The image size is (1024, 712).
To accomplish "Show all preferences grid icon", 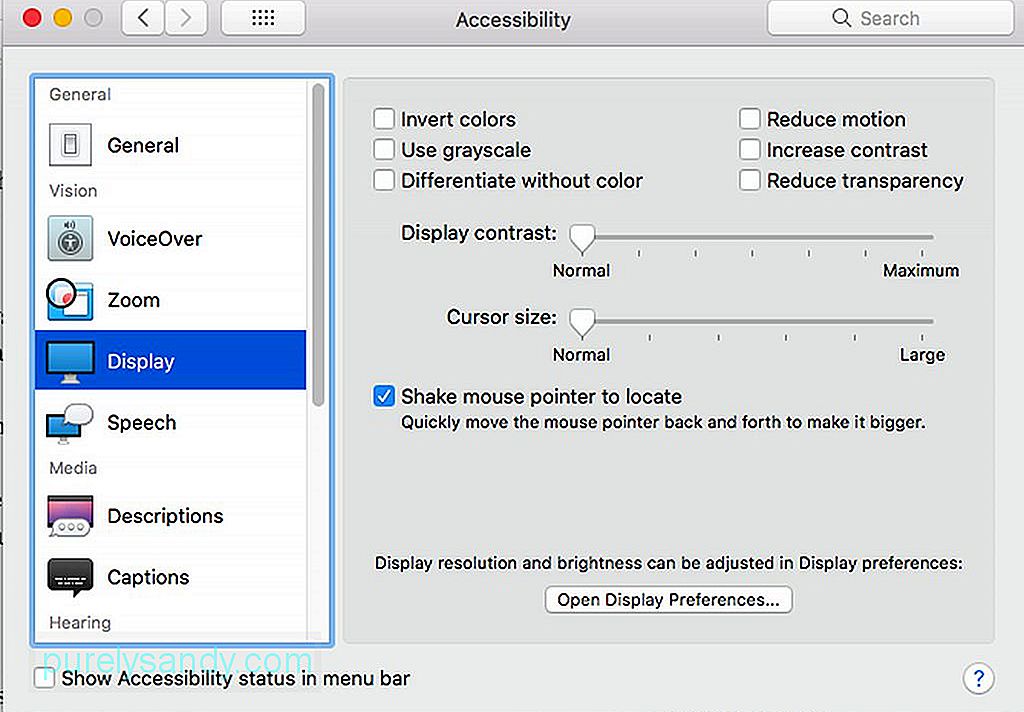I will [263, 18].
